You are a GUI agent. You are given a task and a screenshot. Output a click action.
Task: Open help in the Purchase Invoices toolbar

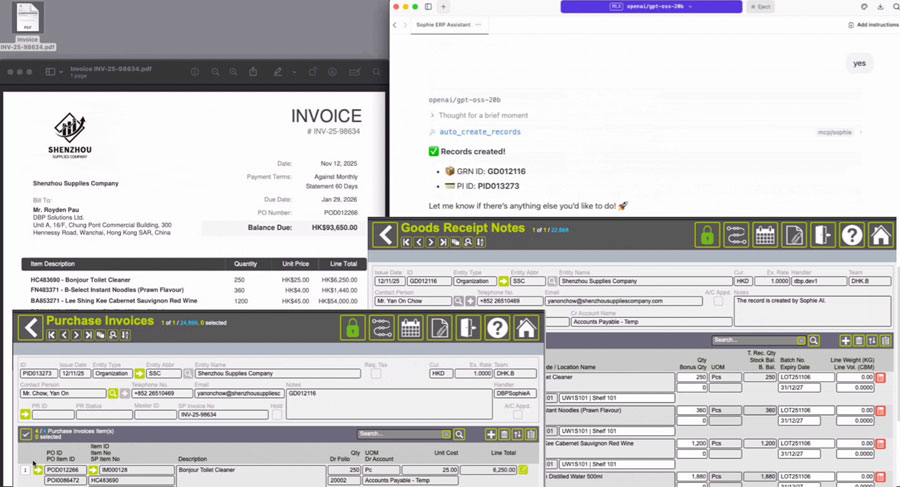tap(497, 327)
